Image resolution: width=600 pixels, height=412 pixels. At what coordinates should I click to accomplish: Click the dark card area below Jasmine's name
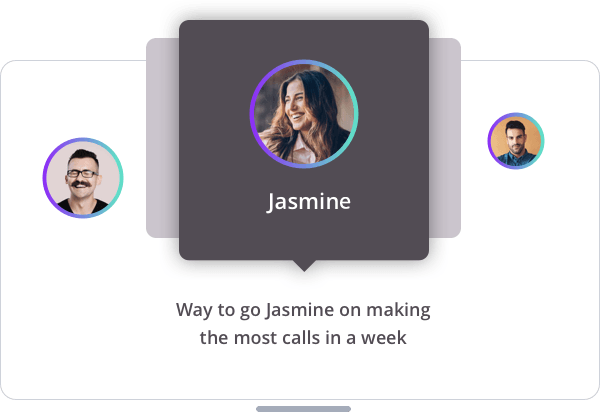point(304,237)
